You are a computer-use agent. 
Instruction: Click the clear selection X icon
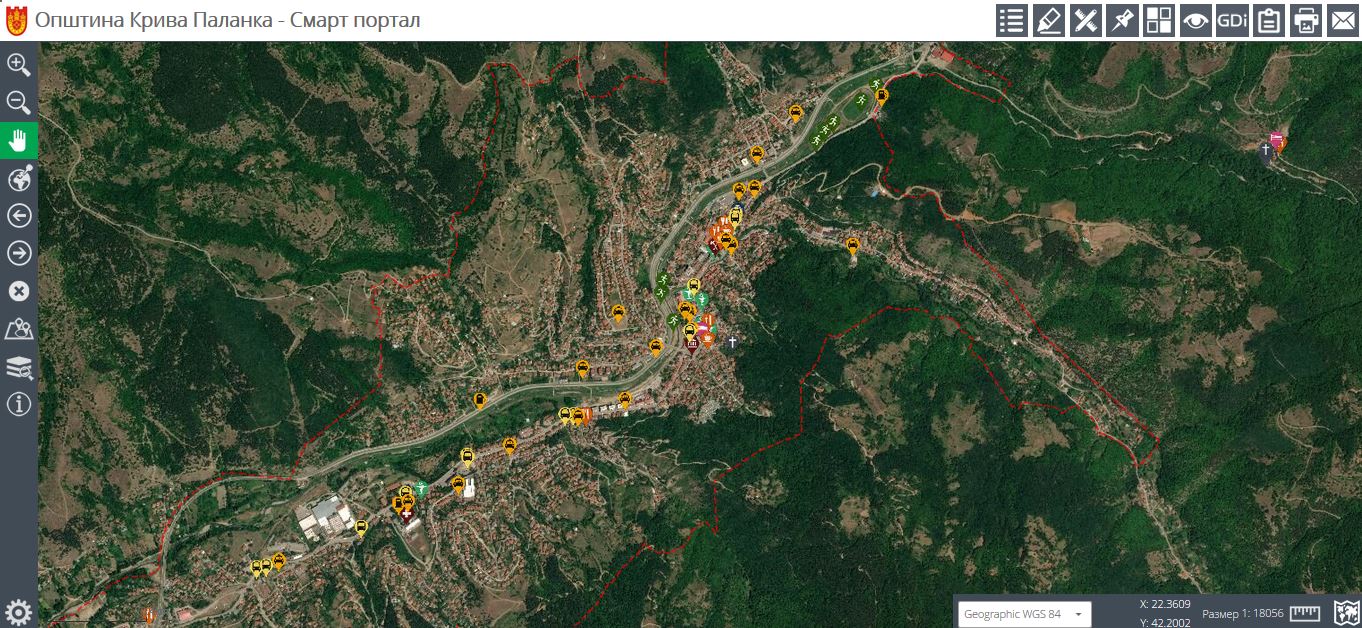coord(19,291)
